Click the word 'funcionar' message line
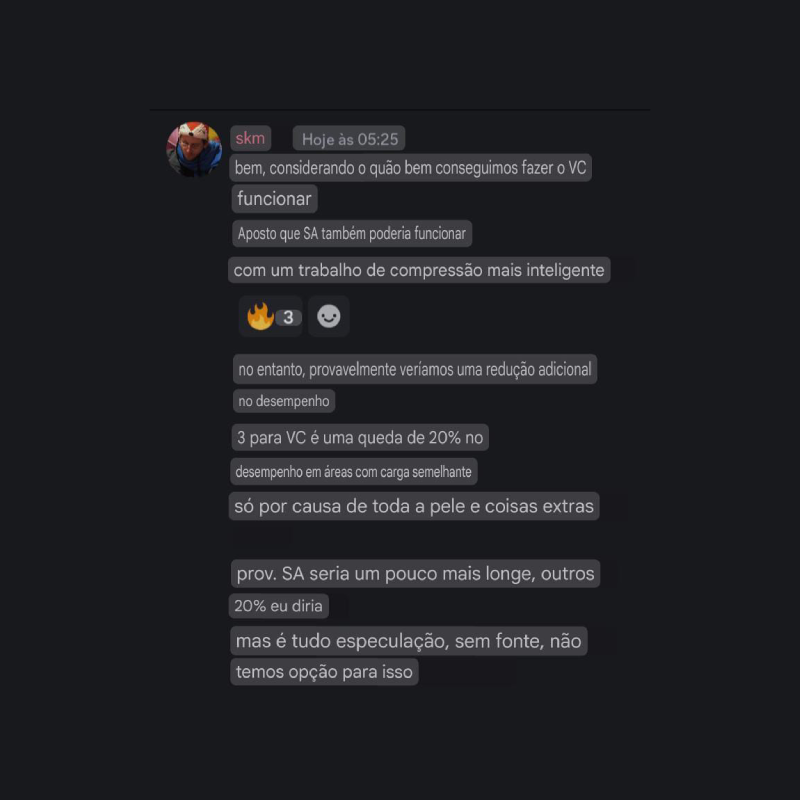The image size is (800, 800). (x=274, y=198)
